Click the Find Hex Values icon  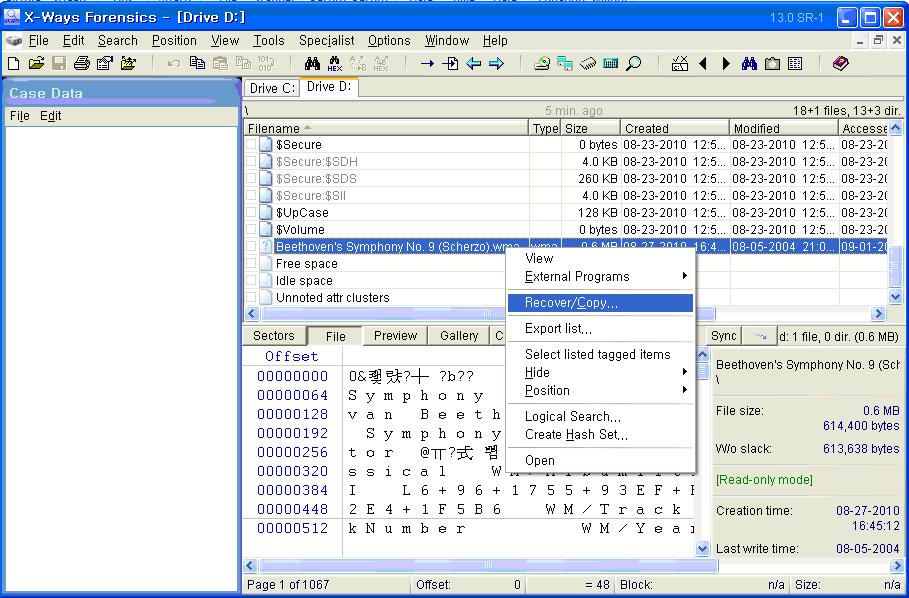(x=335, y=63)
